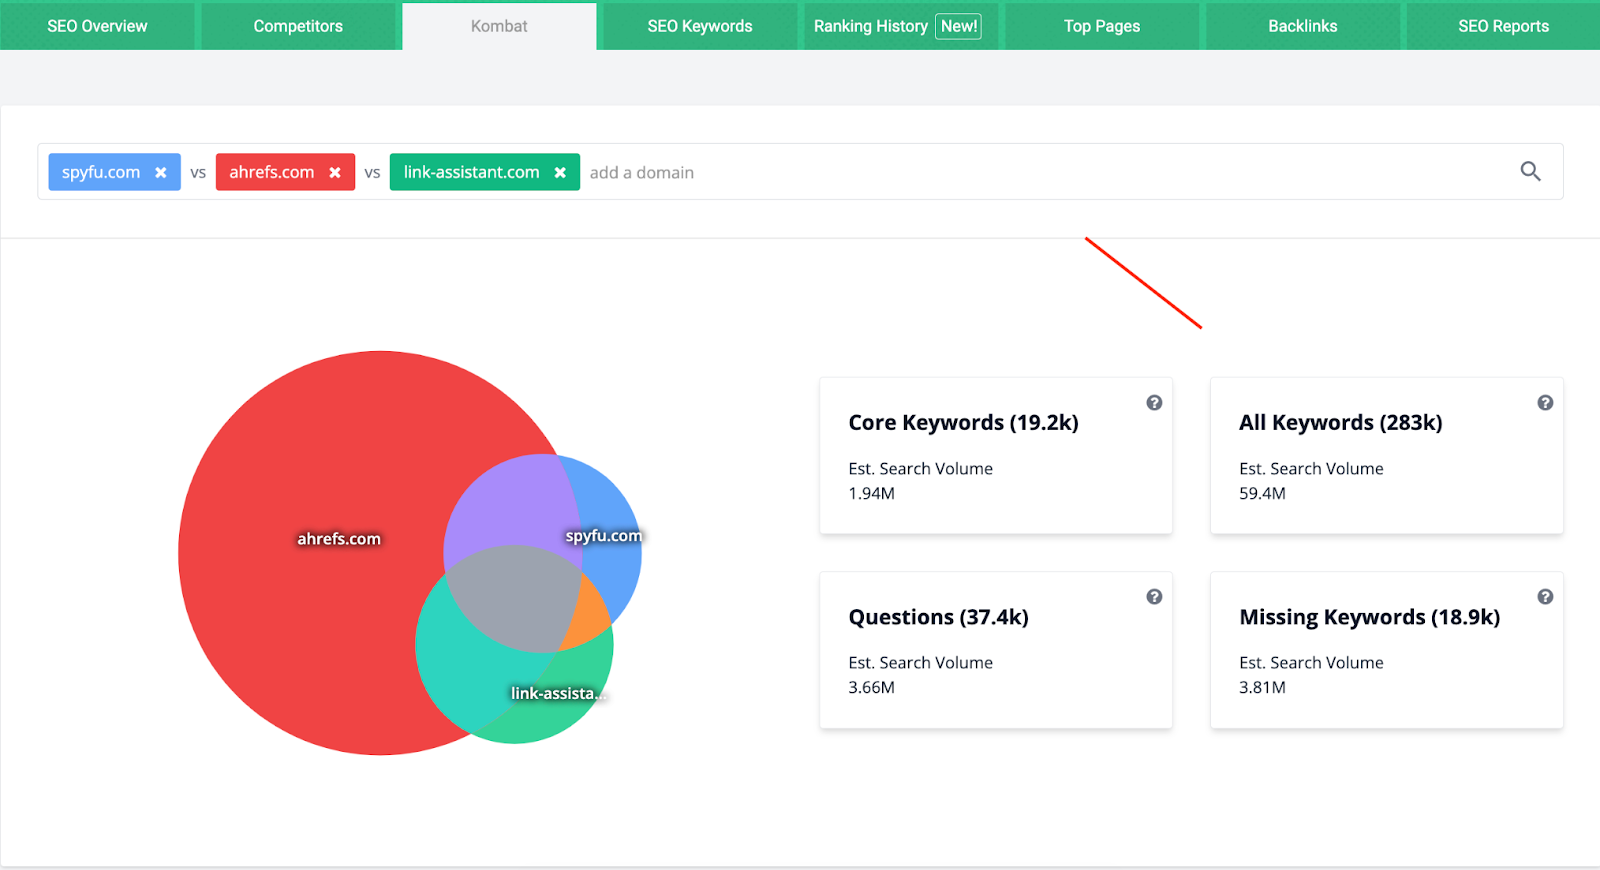This screenshot has width=1600, height=870.
Task: Click the 3.66M search volume value
Action: tap(871, 687)
